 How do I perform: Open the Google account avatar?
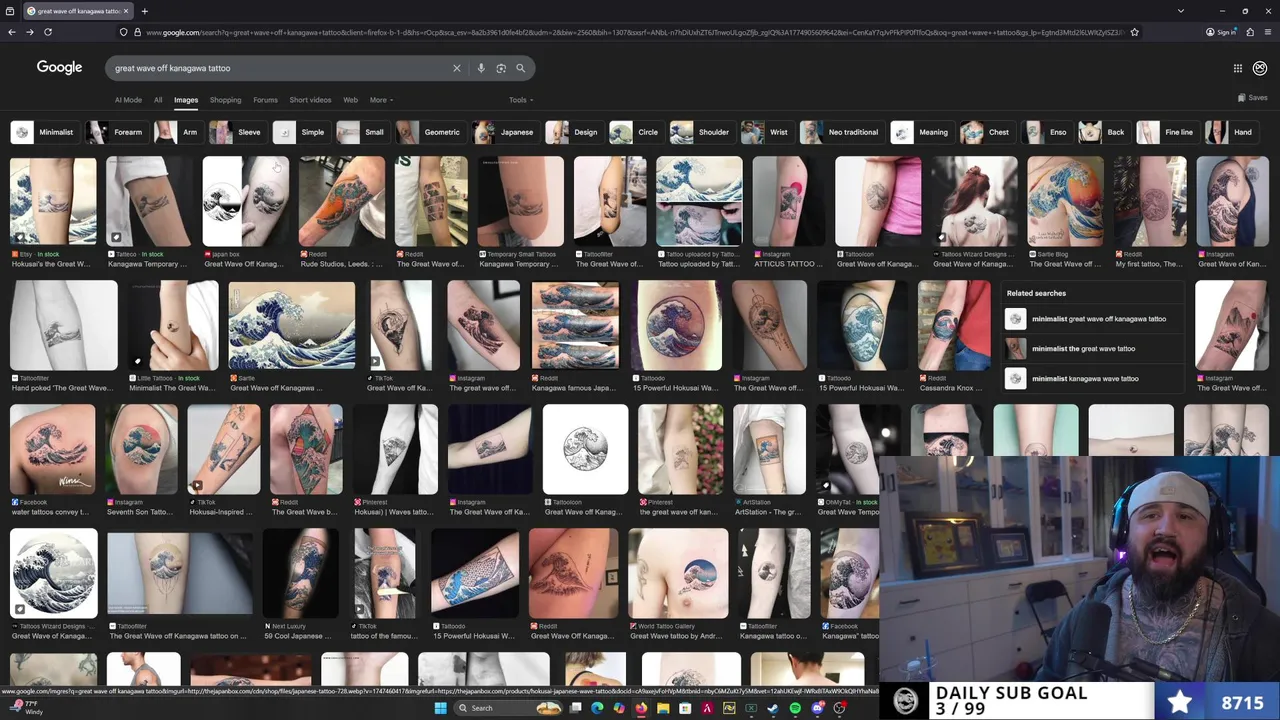point(1260,68)
